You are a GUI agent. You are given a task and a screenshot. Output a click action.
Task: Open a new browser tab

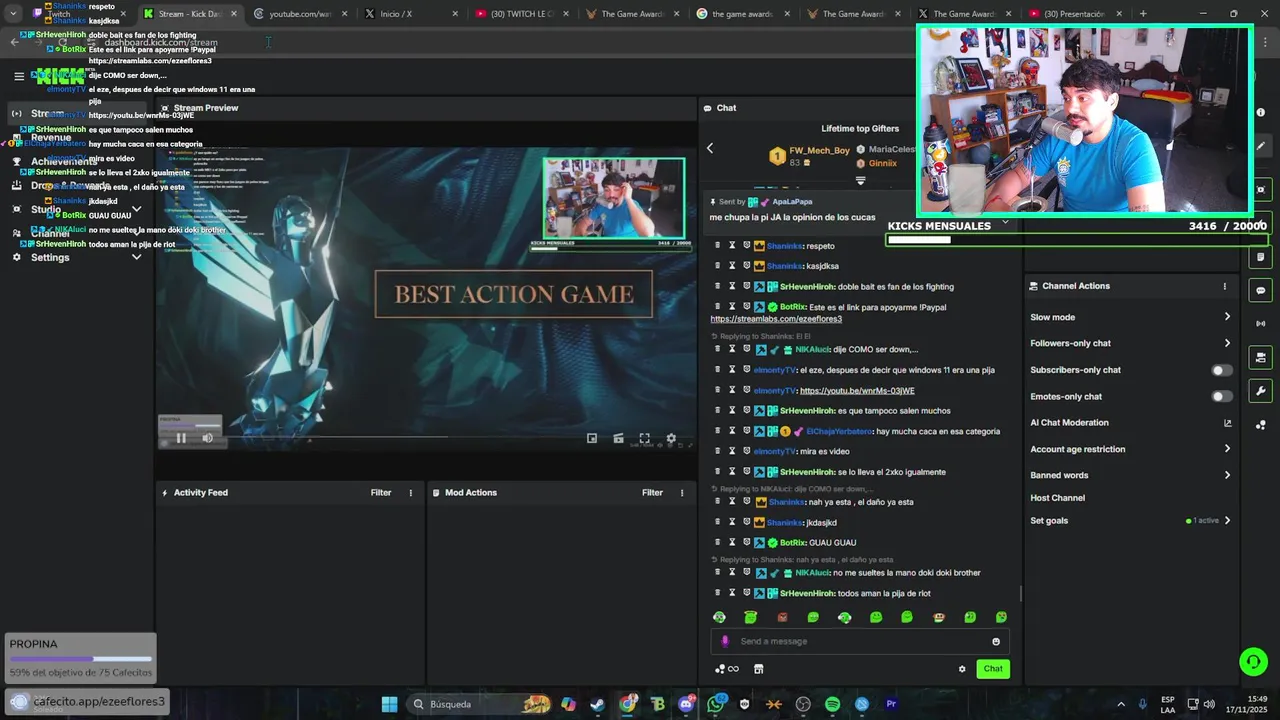coord(1143,14)
